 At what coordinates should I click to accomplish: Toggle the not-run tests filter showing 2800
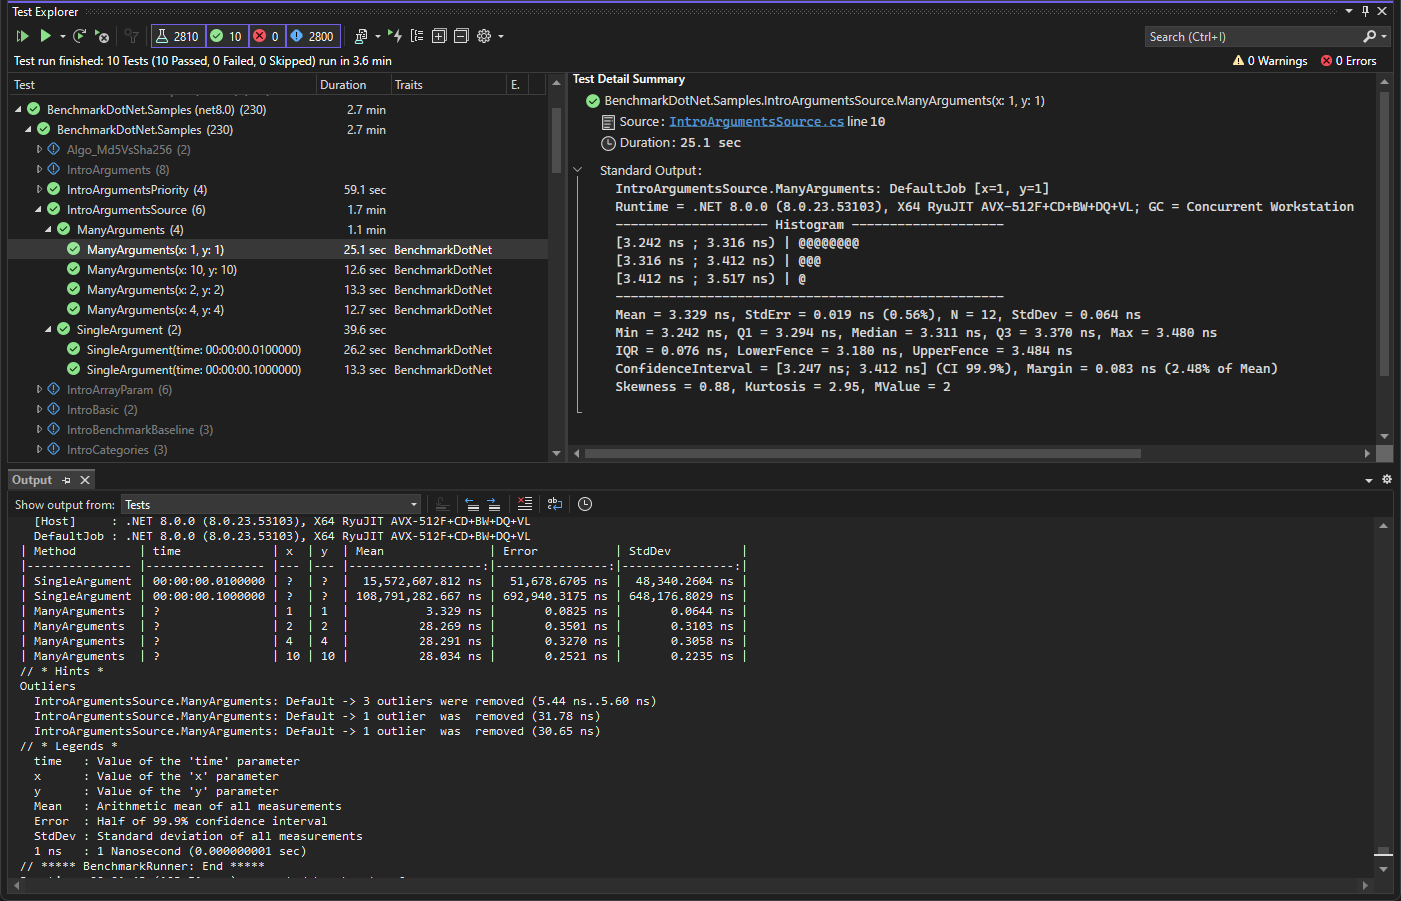tap(312, 36)
